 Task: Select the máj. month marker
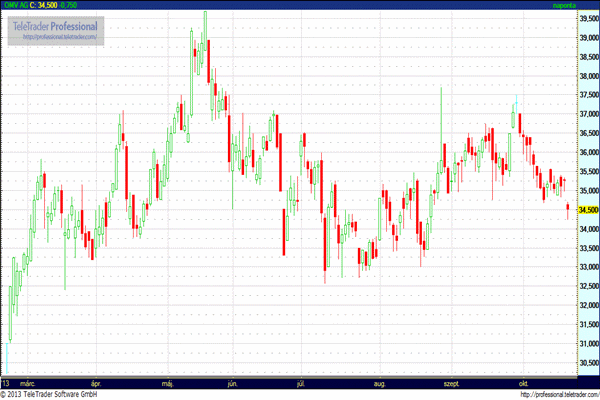click(167, 383)
